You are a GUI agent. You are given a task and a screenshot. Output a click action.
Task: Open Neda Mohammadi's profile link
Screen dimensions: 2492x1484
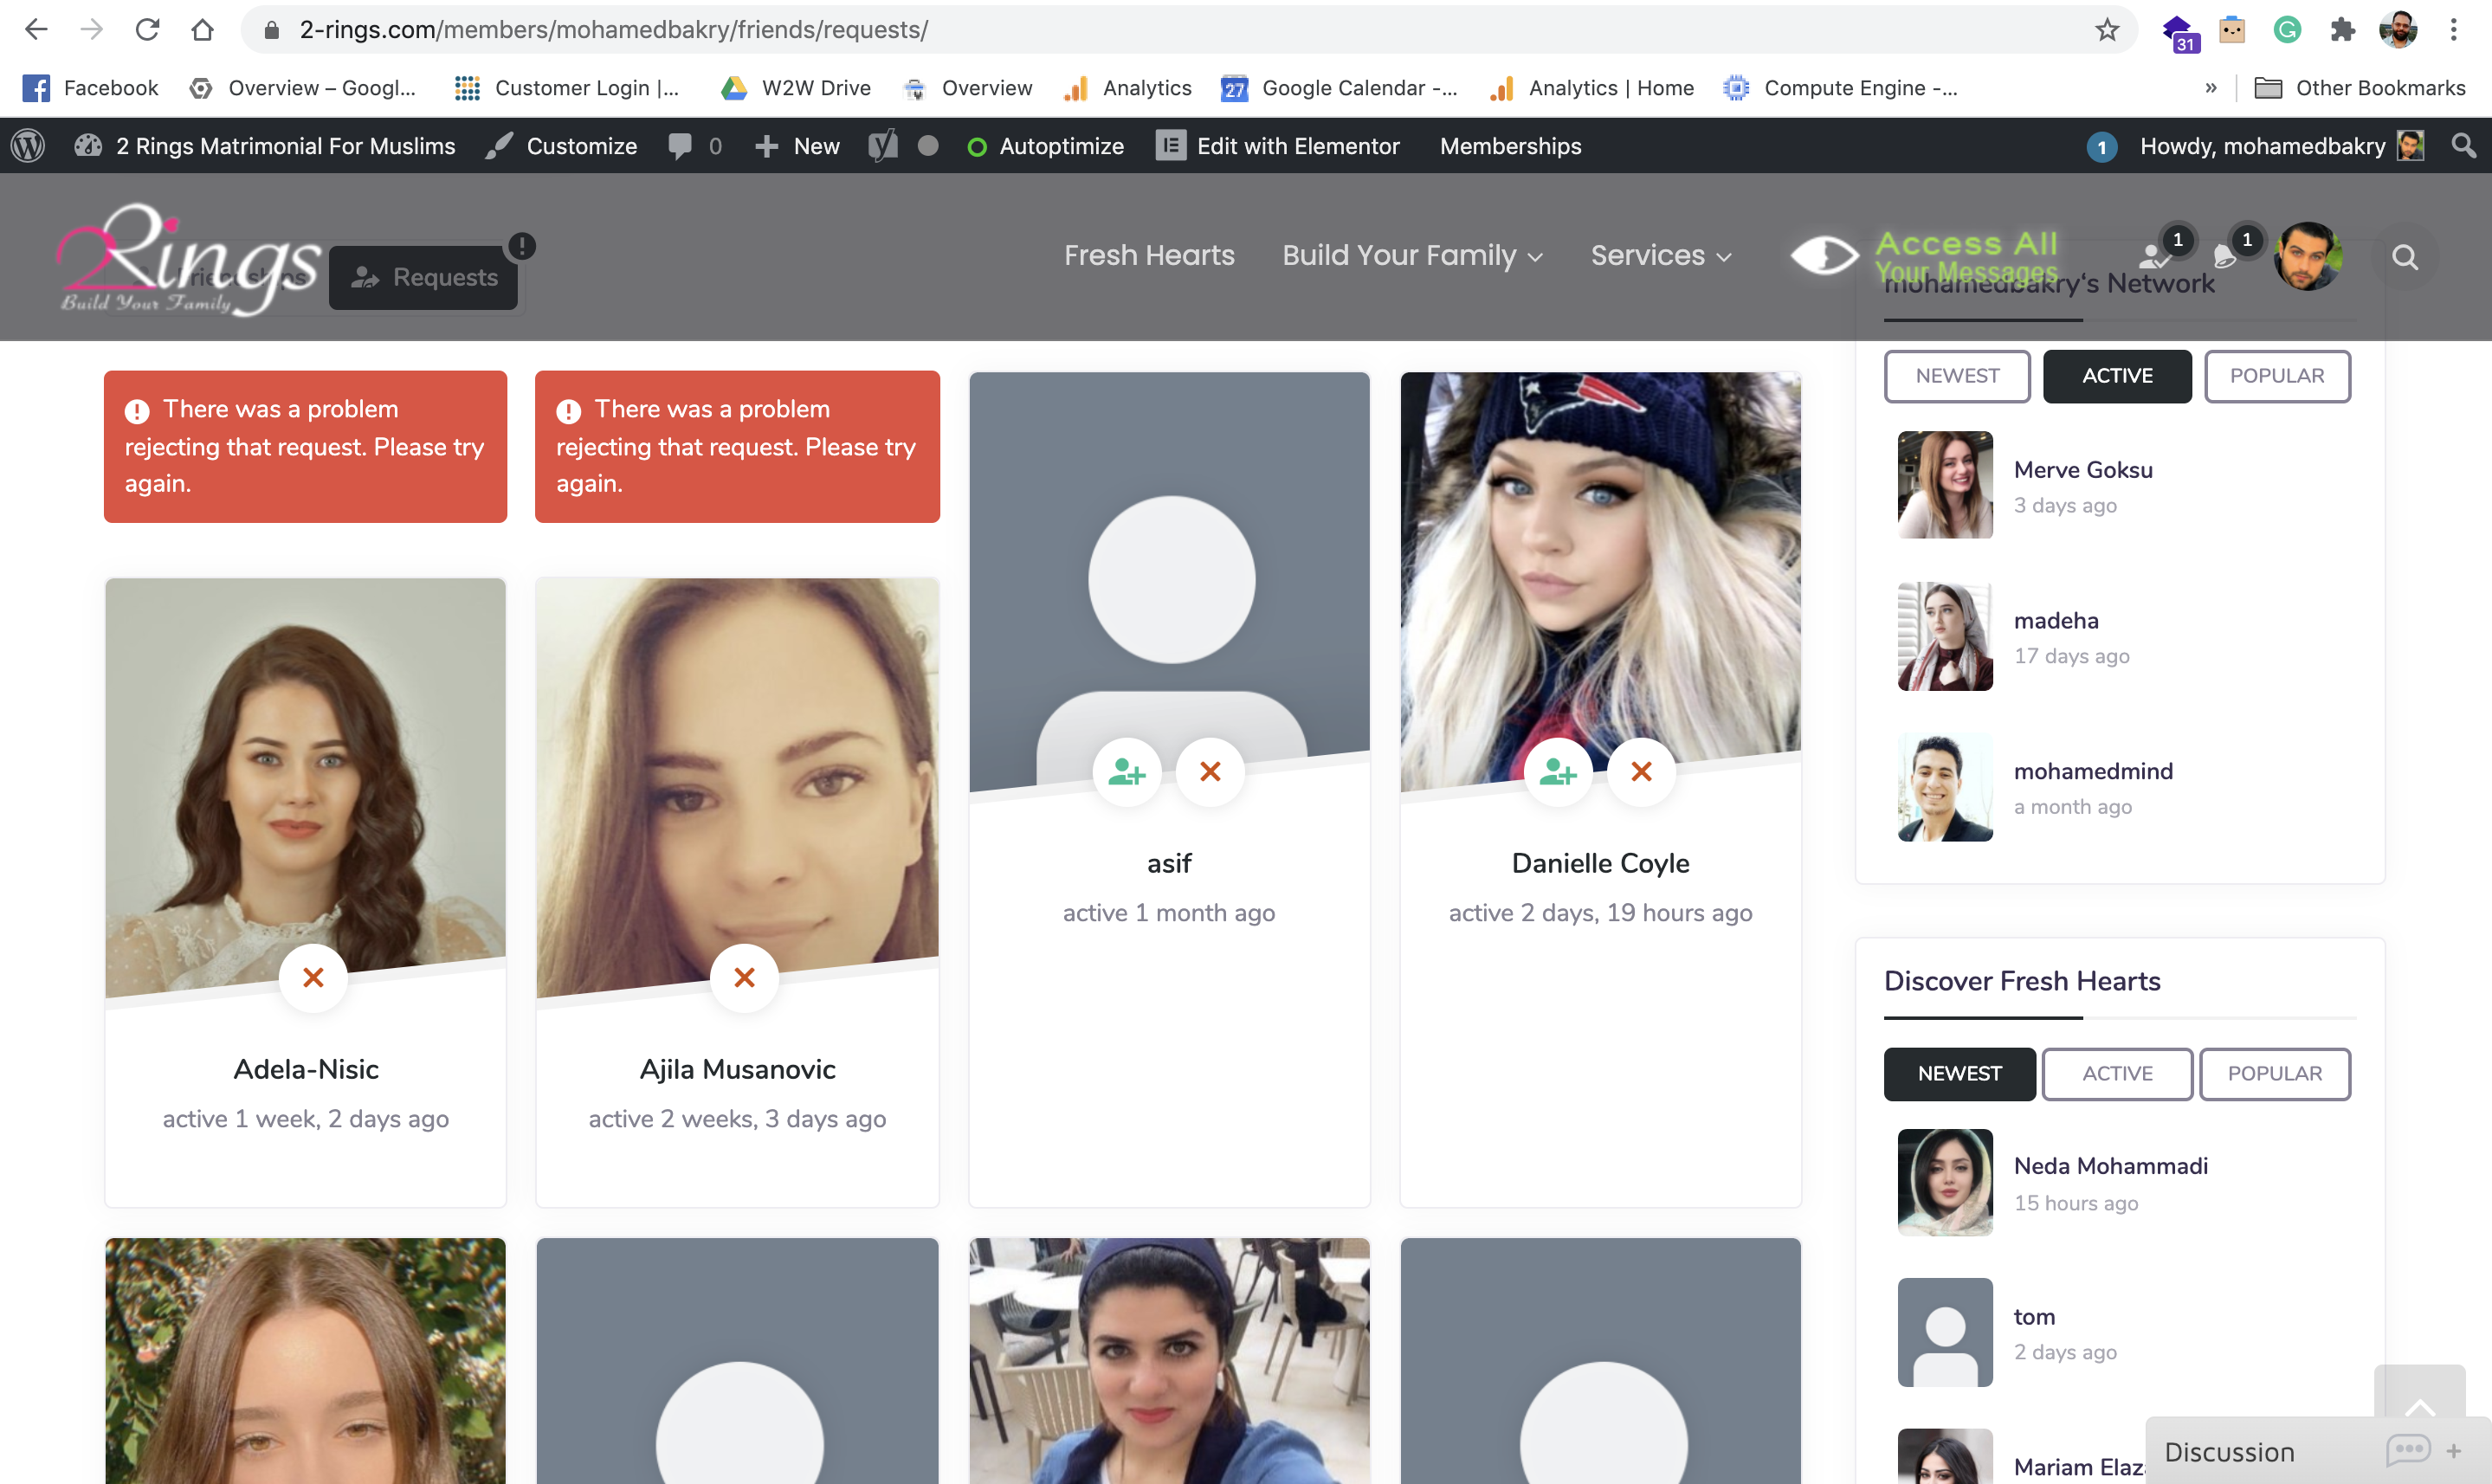pos(2110,1166)
